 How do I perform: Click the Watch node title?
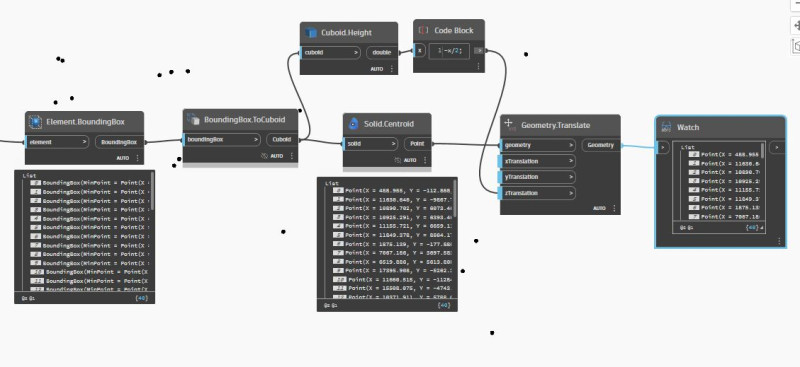click(x=688, y=127)
